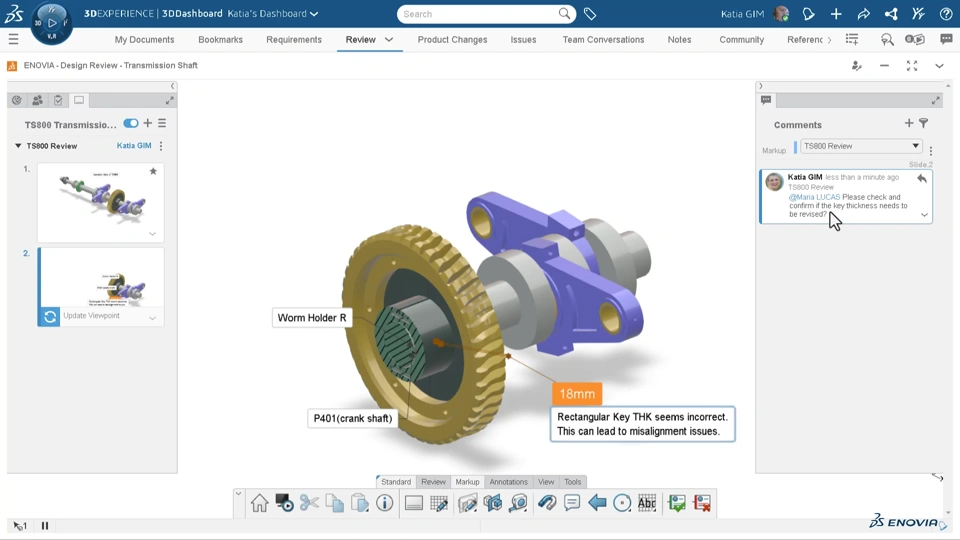Click the plus add icon in top bar
Screen dimensions: 960x540
836,14
